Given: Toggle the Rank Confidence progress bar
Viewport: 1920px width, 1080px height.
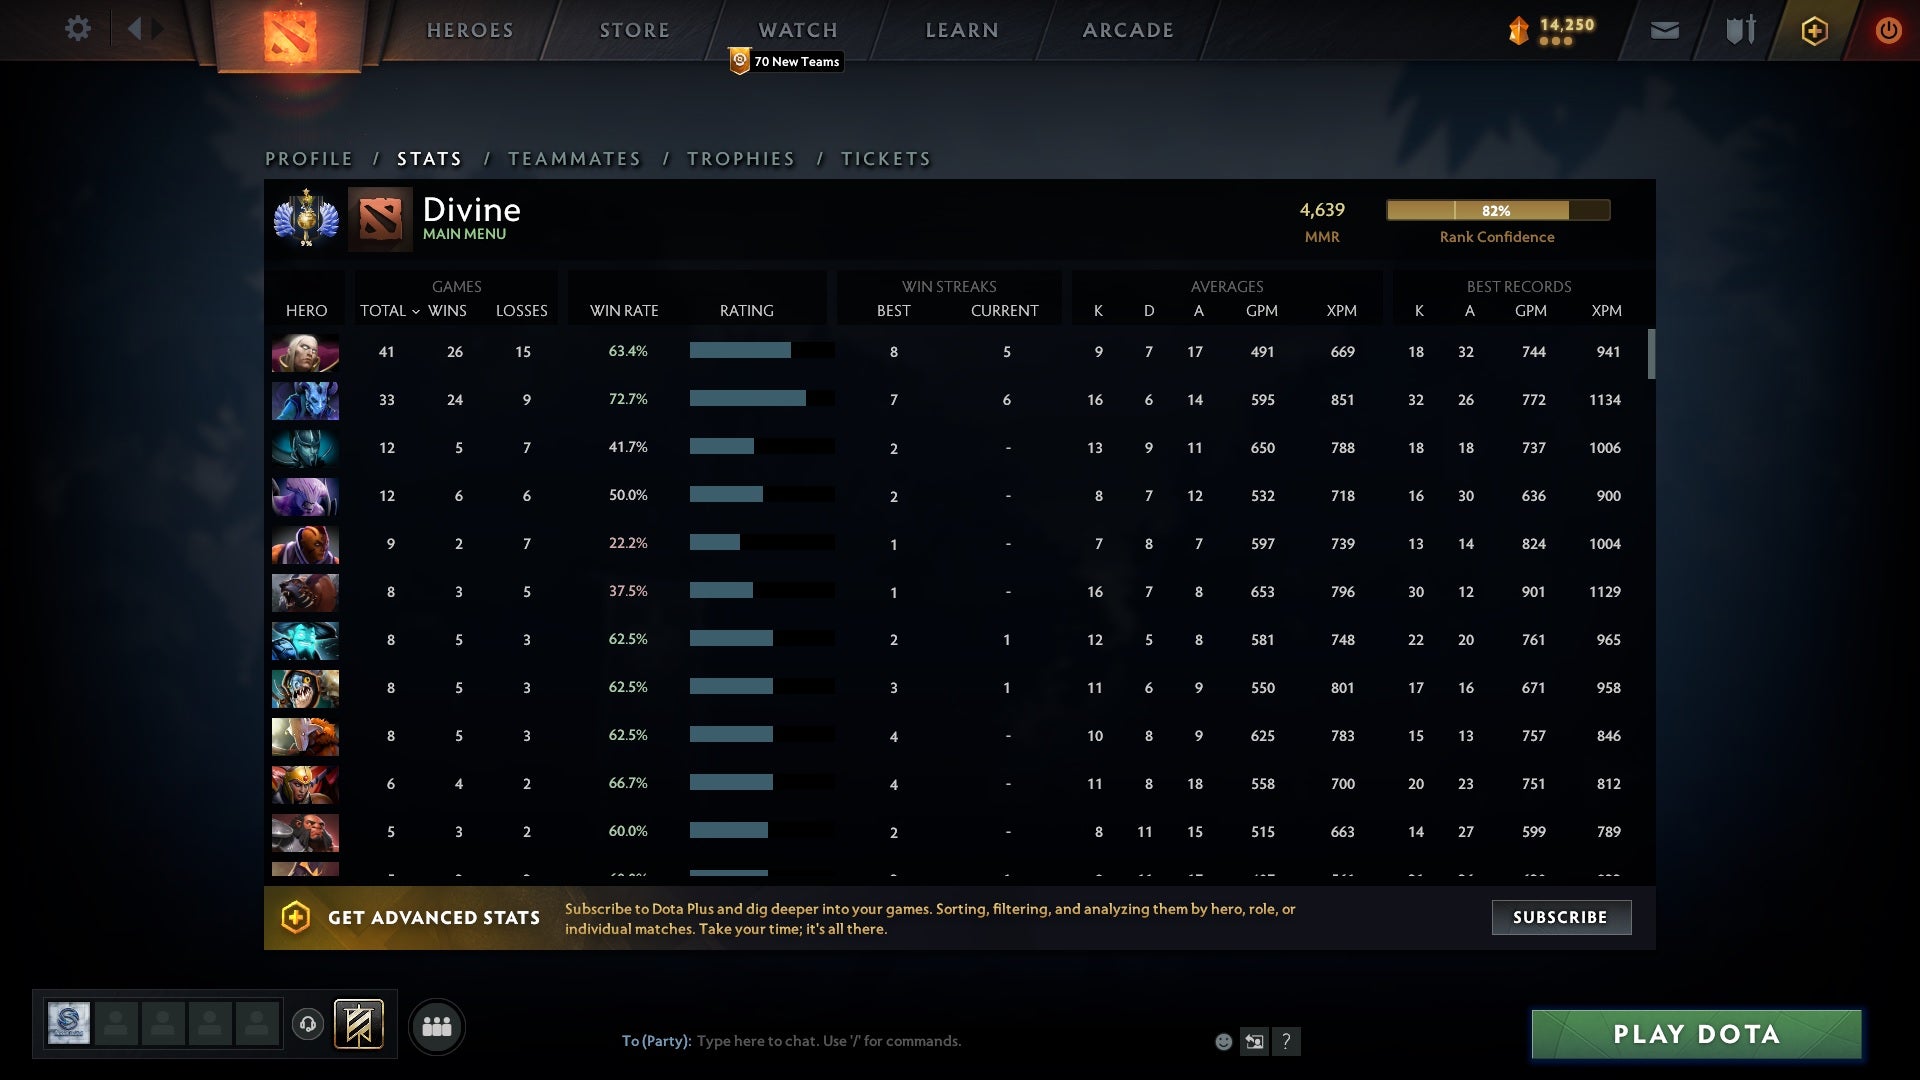Looking at the screenshot, I should (1497, 211).
